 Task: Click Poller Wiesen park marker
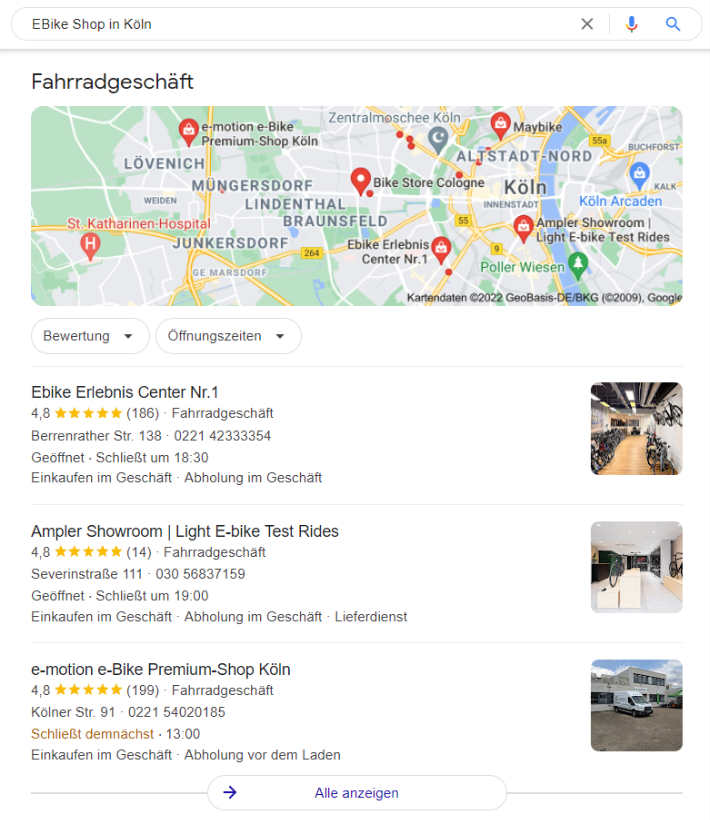(x=578, y=265)
